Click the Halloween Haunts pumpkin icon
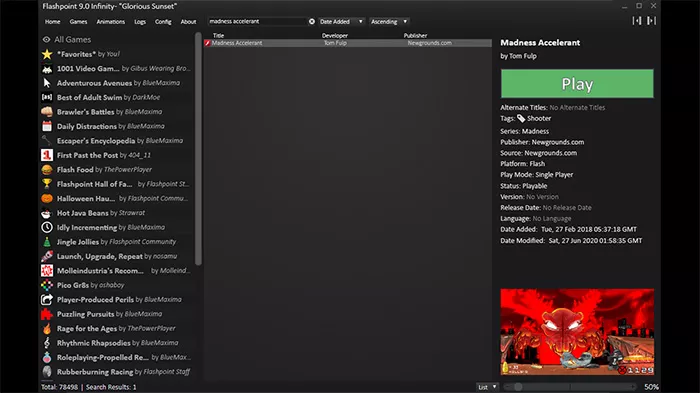The width and height of the screenshot is (700, 393). tap(47, 198)
